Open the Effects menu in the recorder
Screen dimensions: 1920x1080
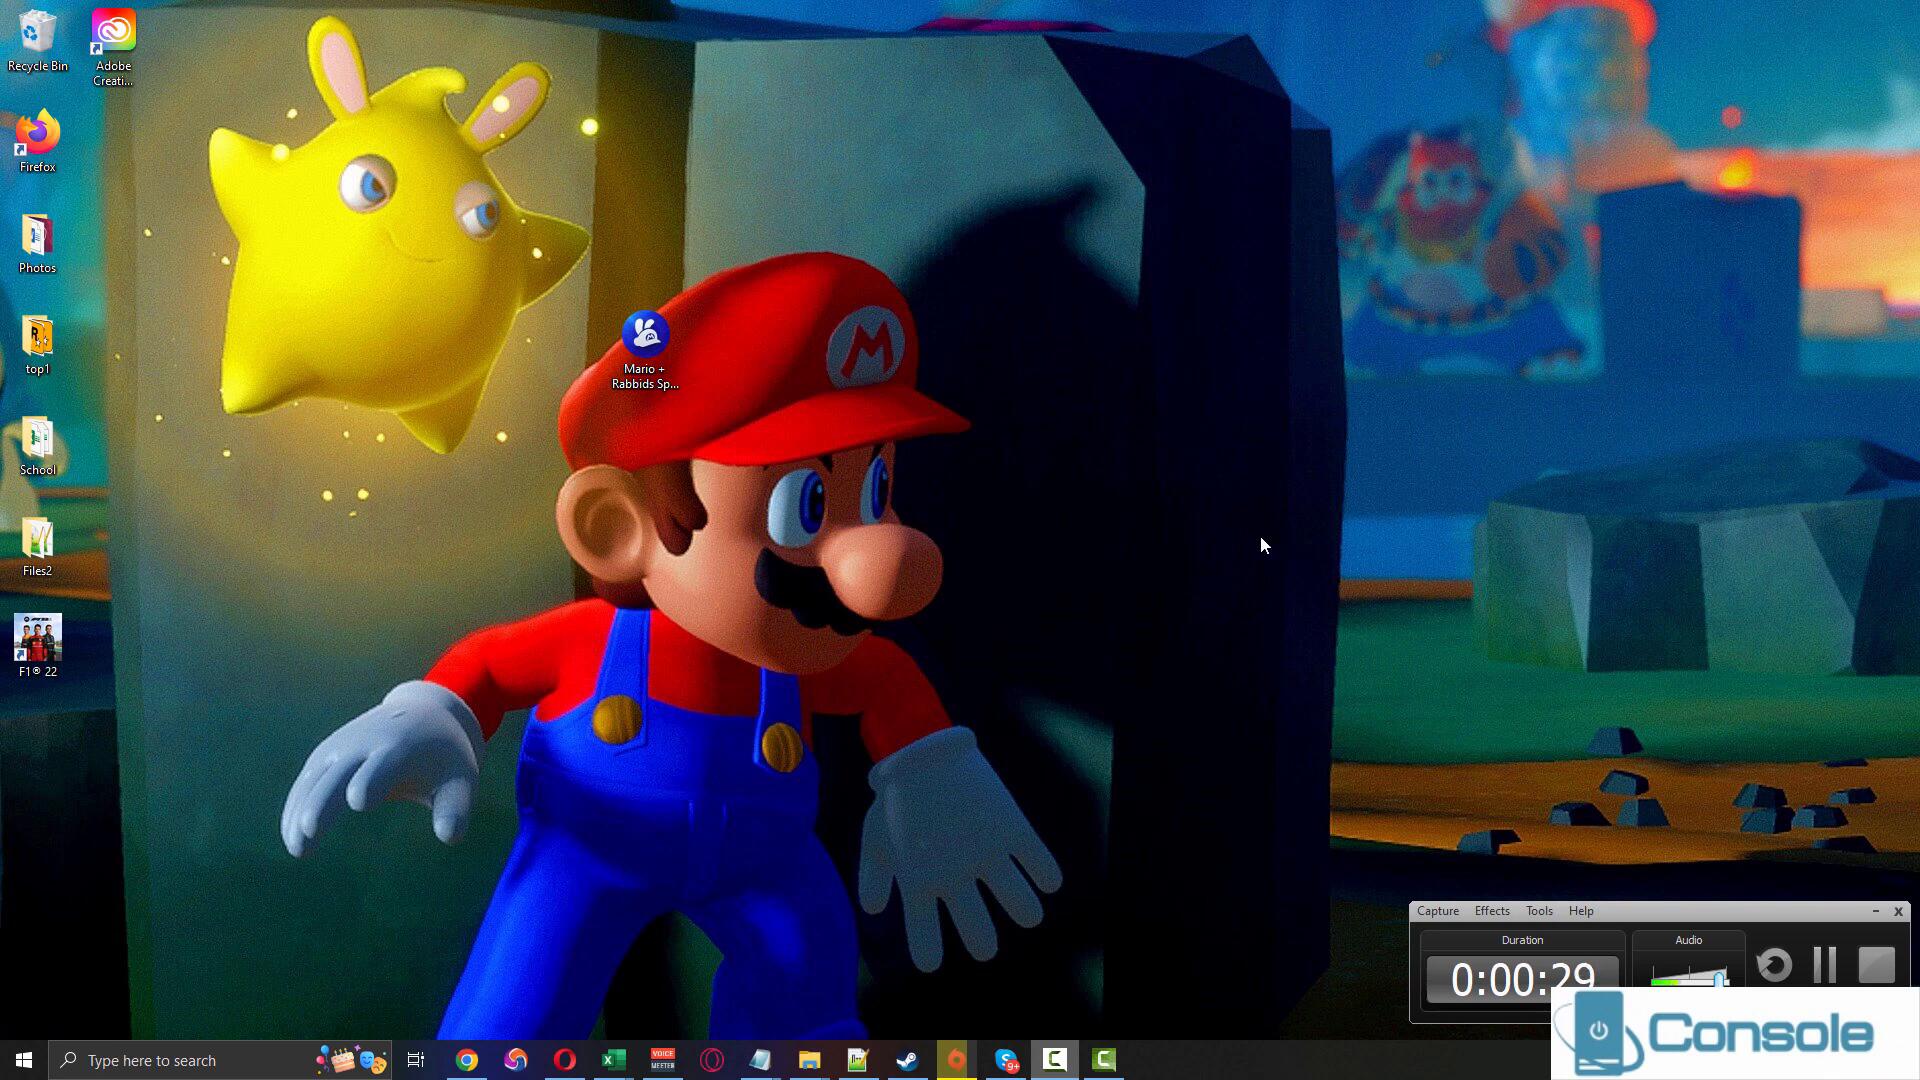click(1491, 911)
